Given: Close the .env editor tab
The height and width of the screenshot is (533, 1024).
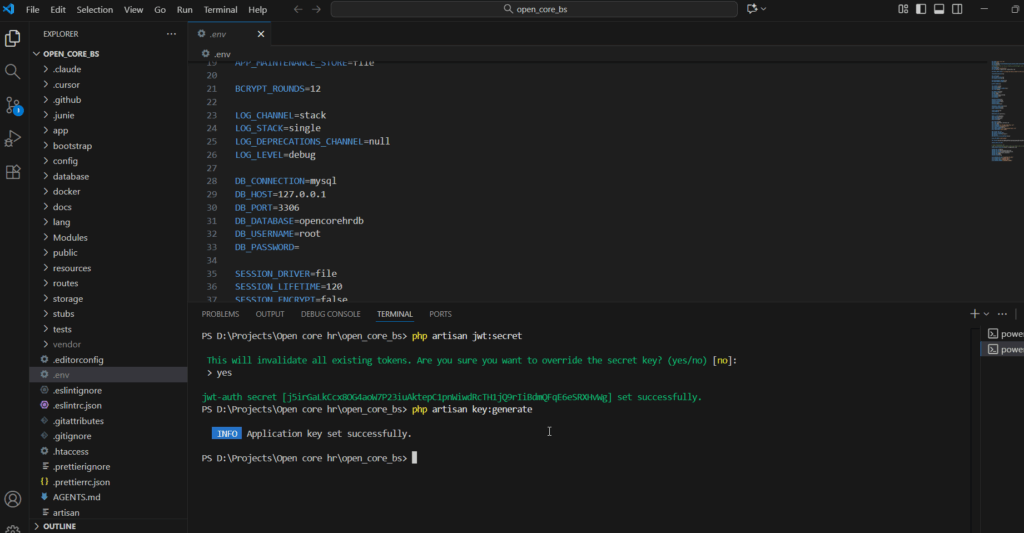Looking at the screenshot, I should (x=261, y=33).
